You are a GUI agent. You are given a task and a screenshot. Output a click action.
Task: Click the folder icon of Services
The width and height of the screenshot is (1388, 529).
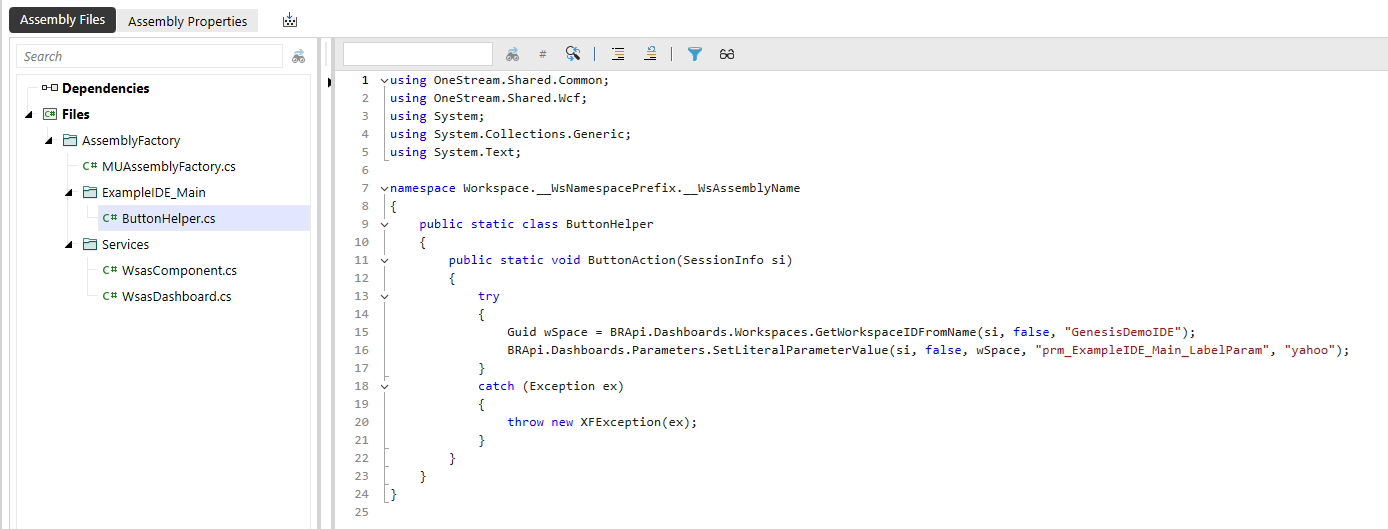pyautogui.click(x=90, y=245)
